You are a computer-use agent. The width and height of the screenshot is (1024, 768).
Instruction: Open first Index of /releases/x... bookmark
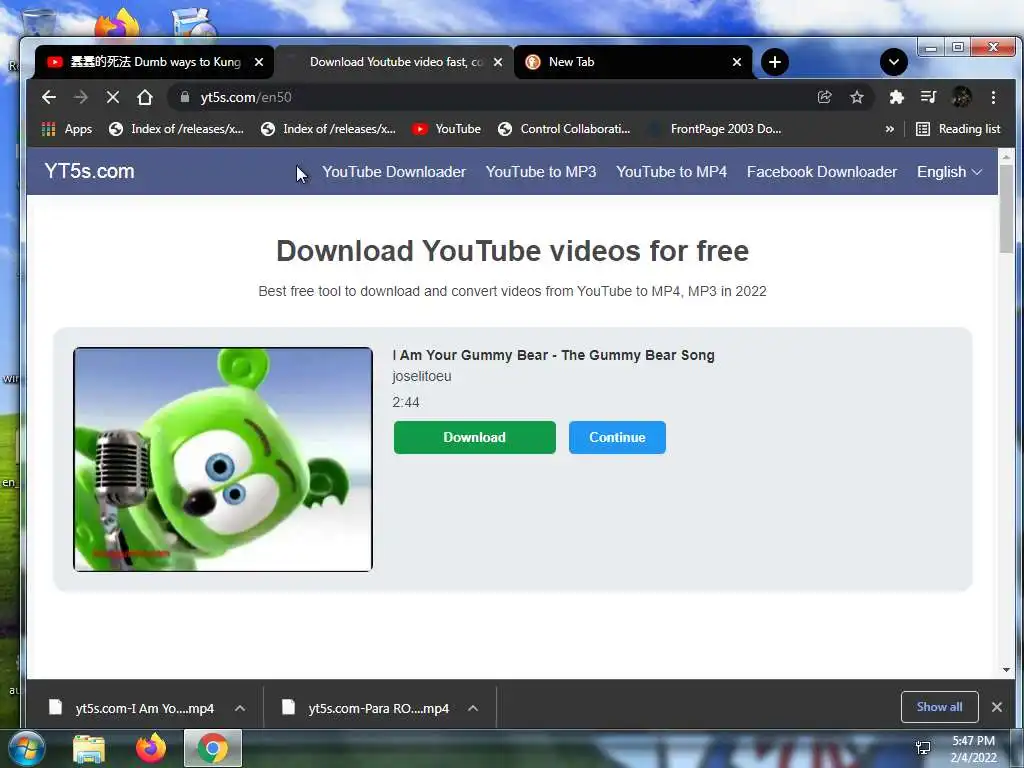(176, 129)
